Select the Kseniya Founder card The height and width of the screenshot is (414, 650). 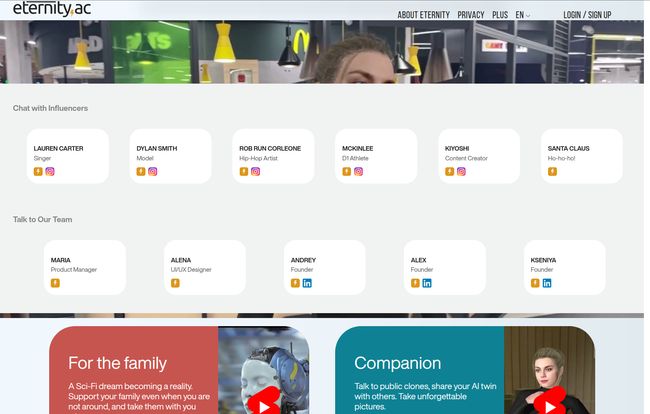[x=565, y=267]
